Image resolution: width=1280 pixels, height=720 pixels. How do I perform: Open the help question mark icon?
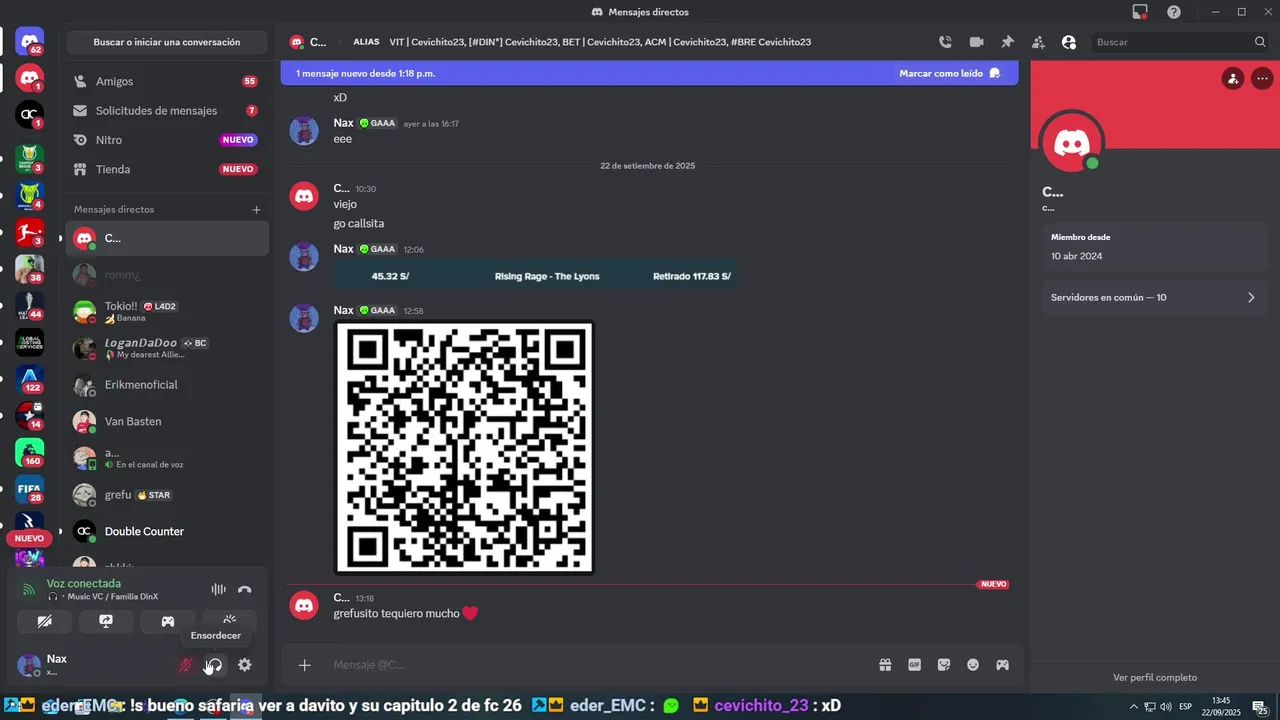click(x=1174, y=12)
